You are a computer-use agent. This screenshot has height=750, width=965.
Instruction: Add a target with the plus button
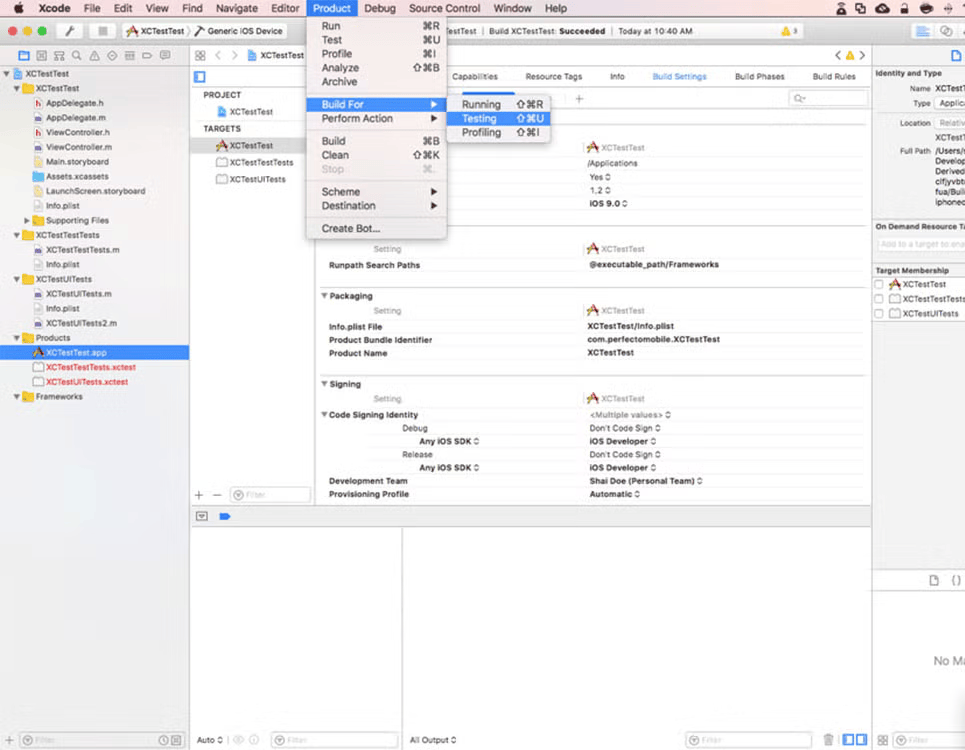tap(199, 495)
